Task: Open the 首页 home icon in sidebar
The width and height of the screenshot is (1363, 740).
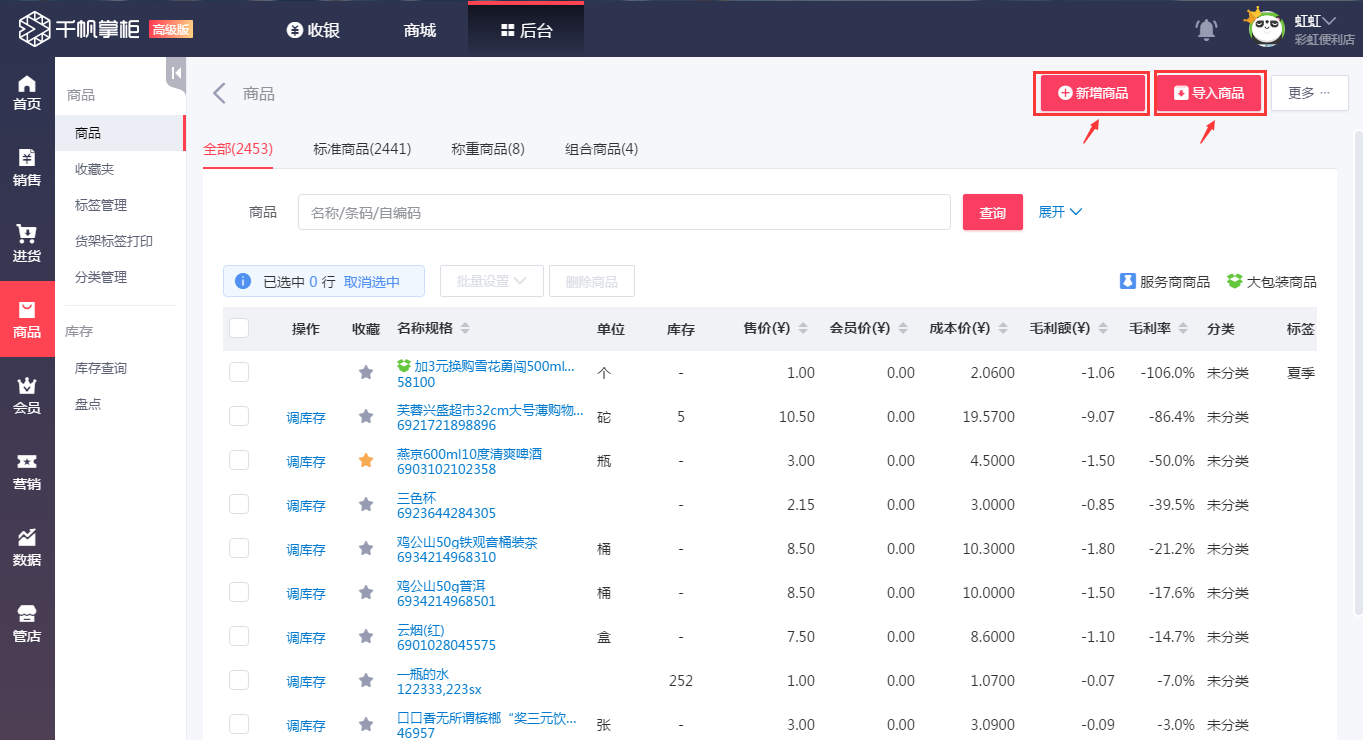Action: click(x=27, y=90)
